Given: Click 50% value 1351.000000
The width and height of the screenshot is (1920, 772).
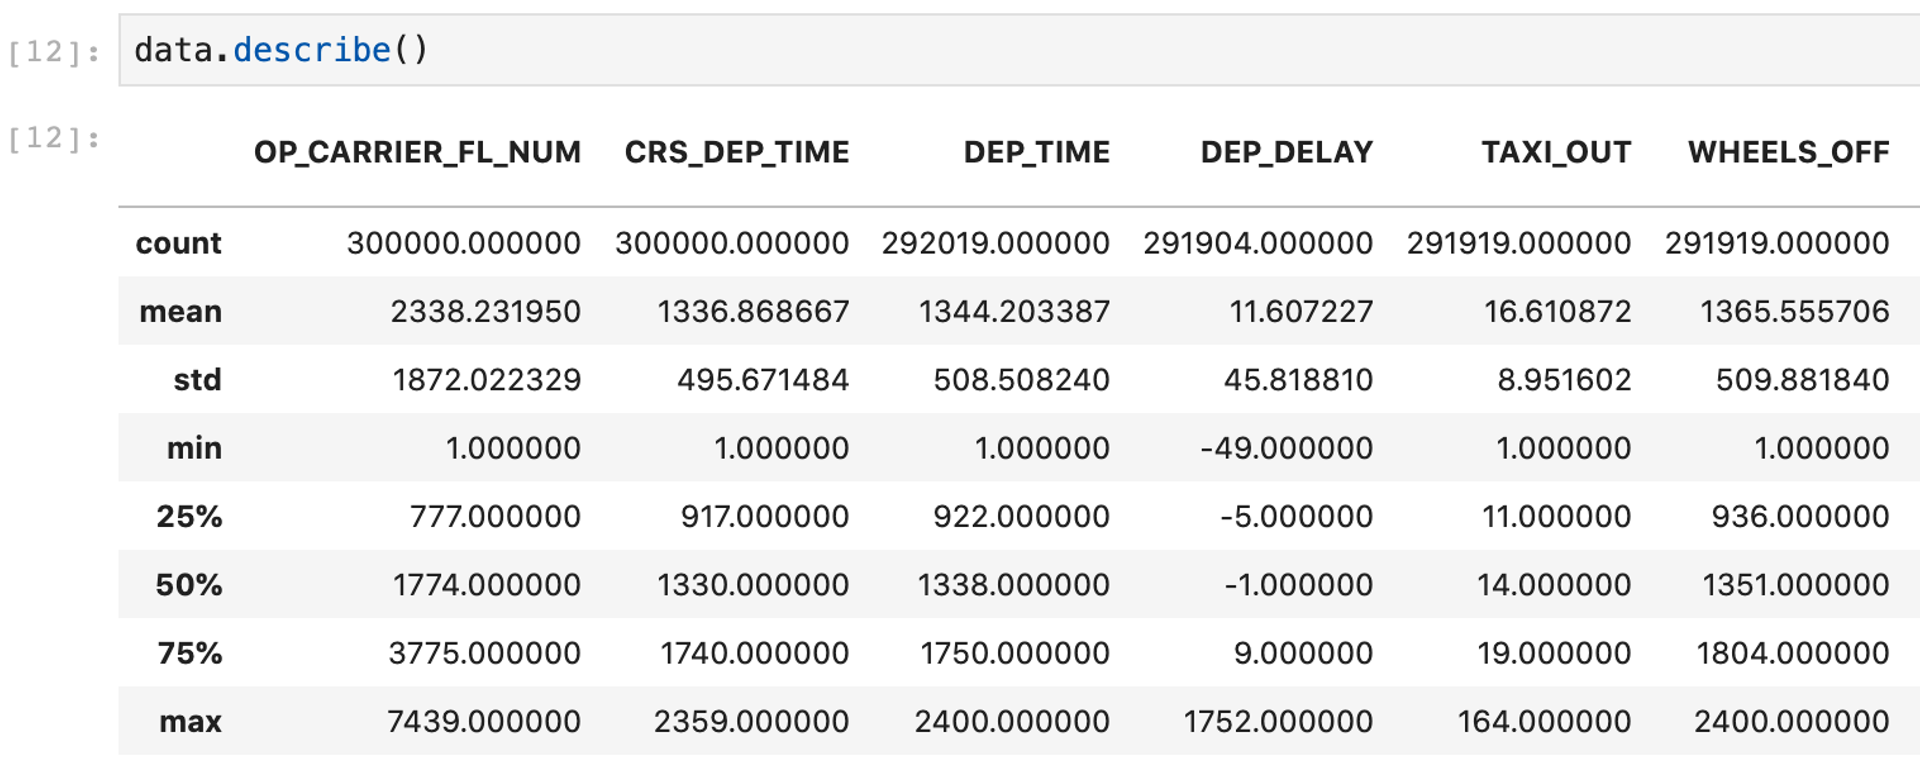Looking at the screenshot, I should coord(1796,585).
